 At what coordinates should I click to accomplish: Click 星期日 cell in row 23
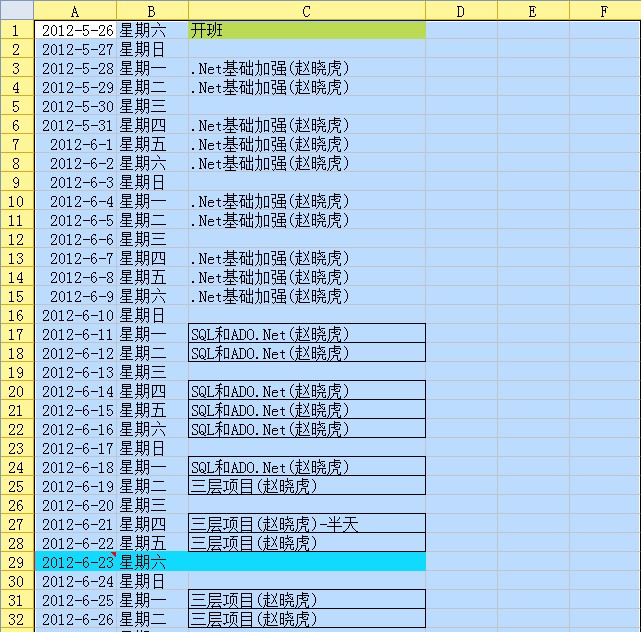(152, 448)
